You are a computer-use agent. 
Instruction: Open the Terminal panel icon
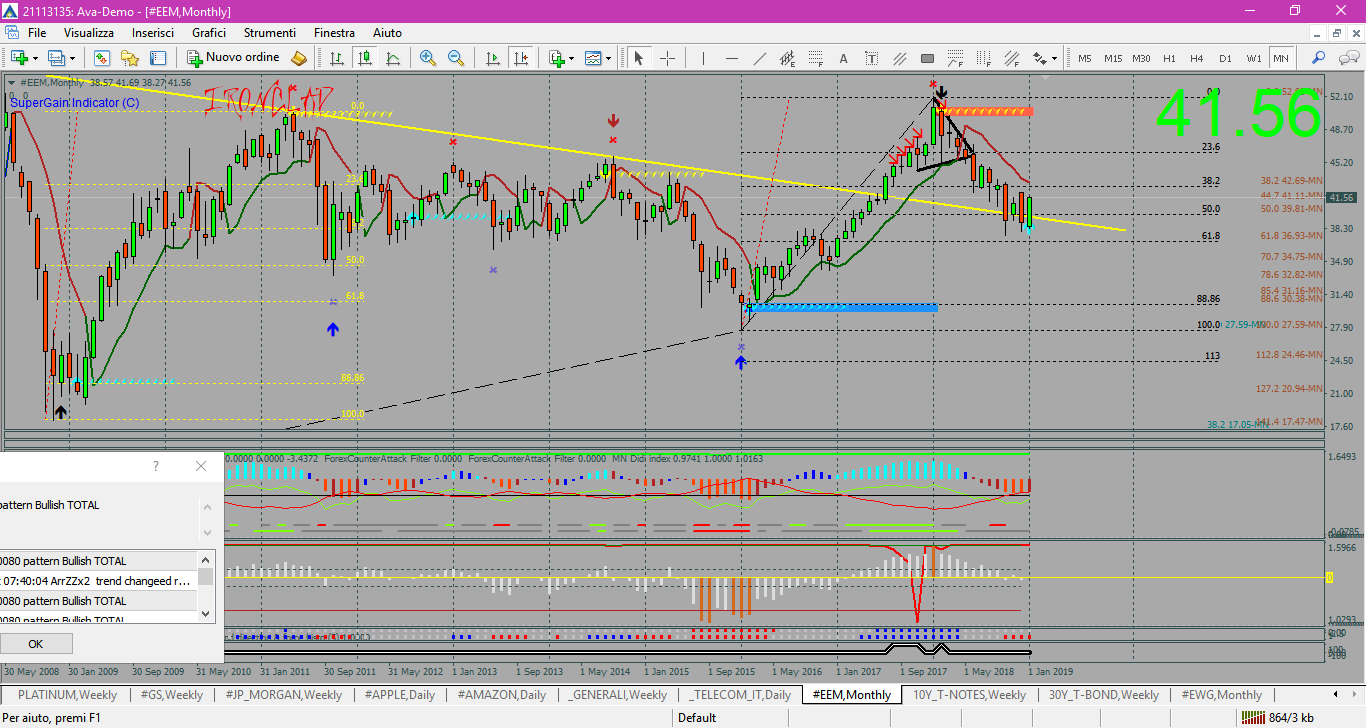[158, 58]
